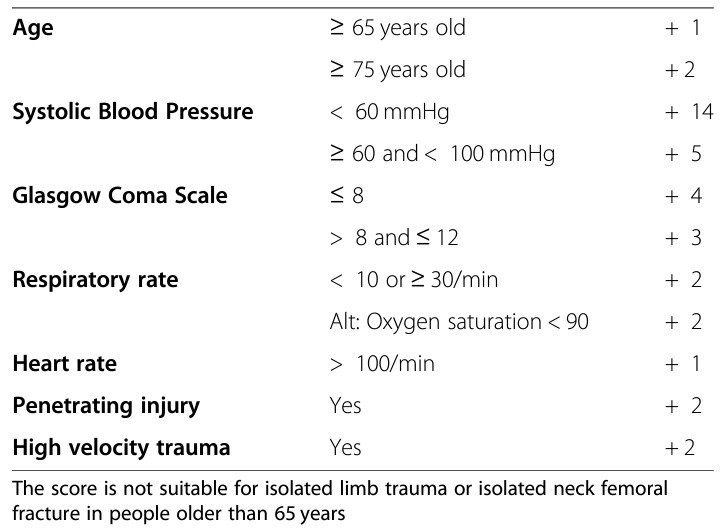Select the '> 100/min' criterion
Image resolution: width=722 pixels, height=532 pixels.
[382, 364]
